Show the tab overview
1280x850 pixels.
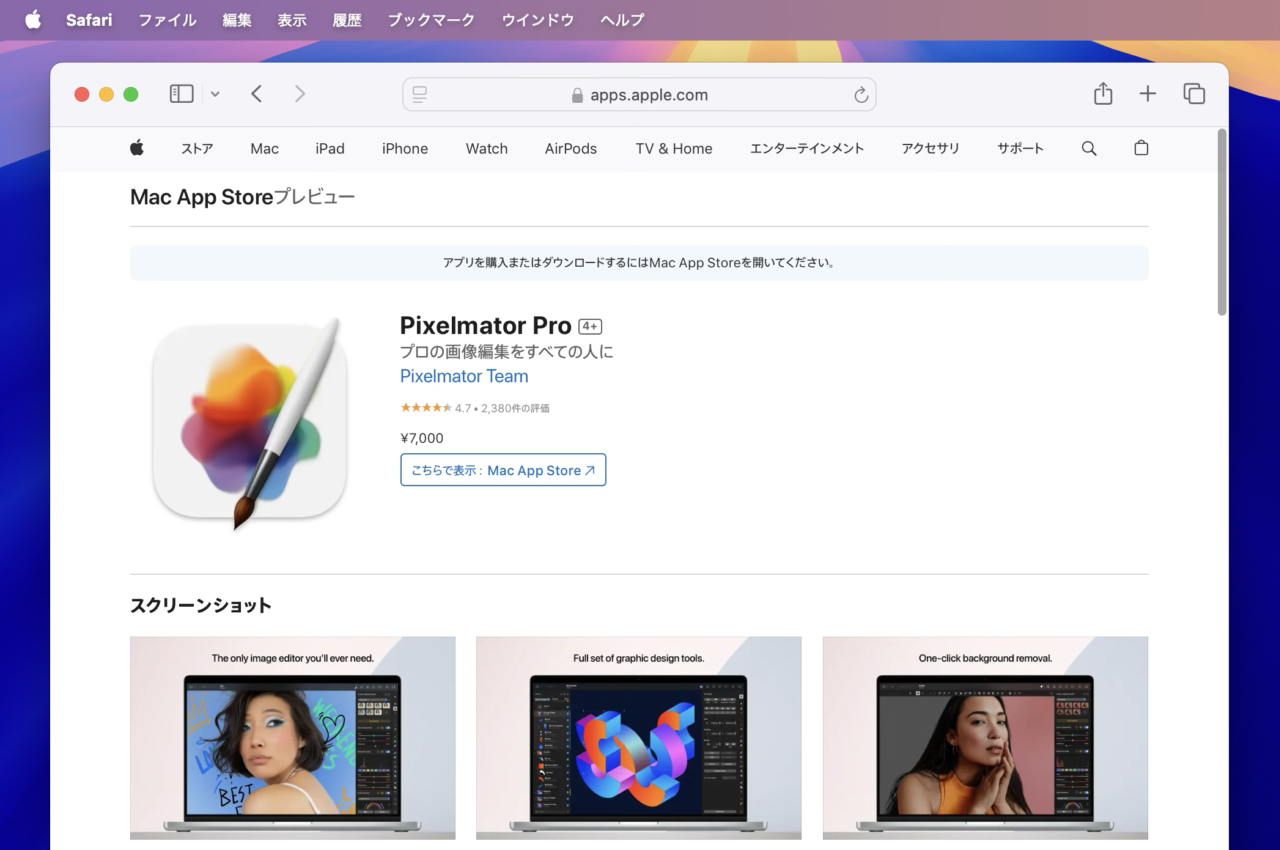[x=1194, y=94]
